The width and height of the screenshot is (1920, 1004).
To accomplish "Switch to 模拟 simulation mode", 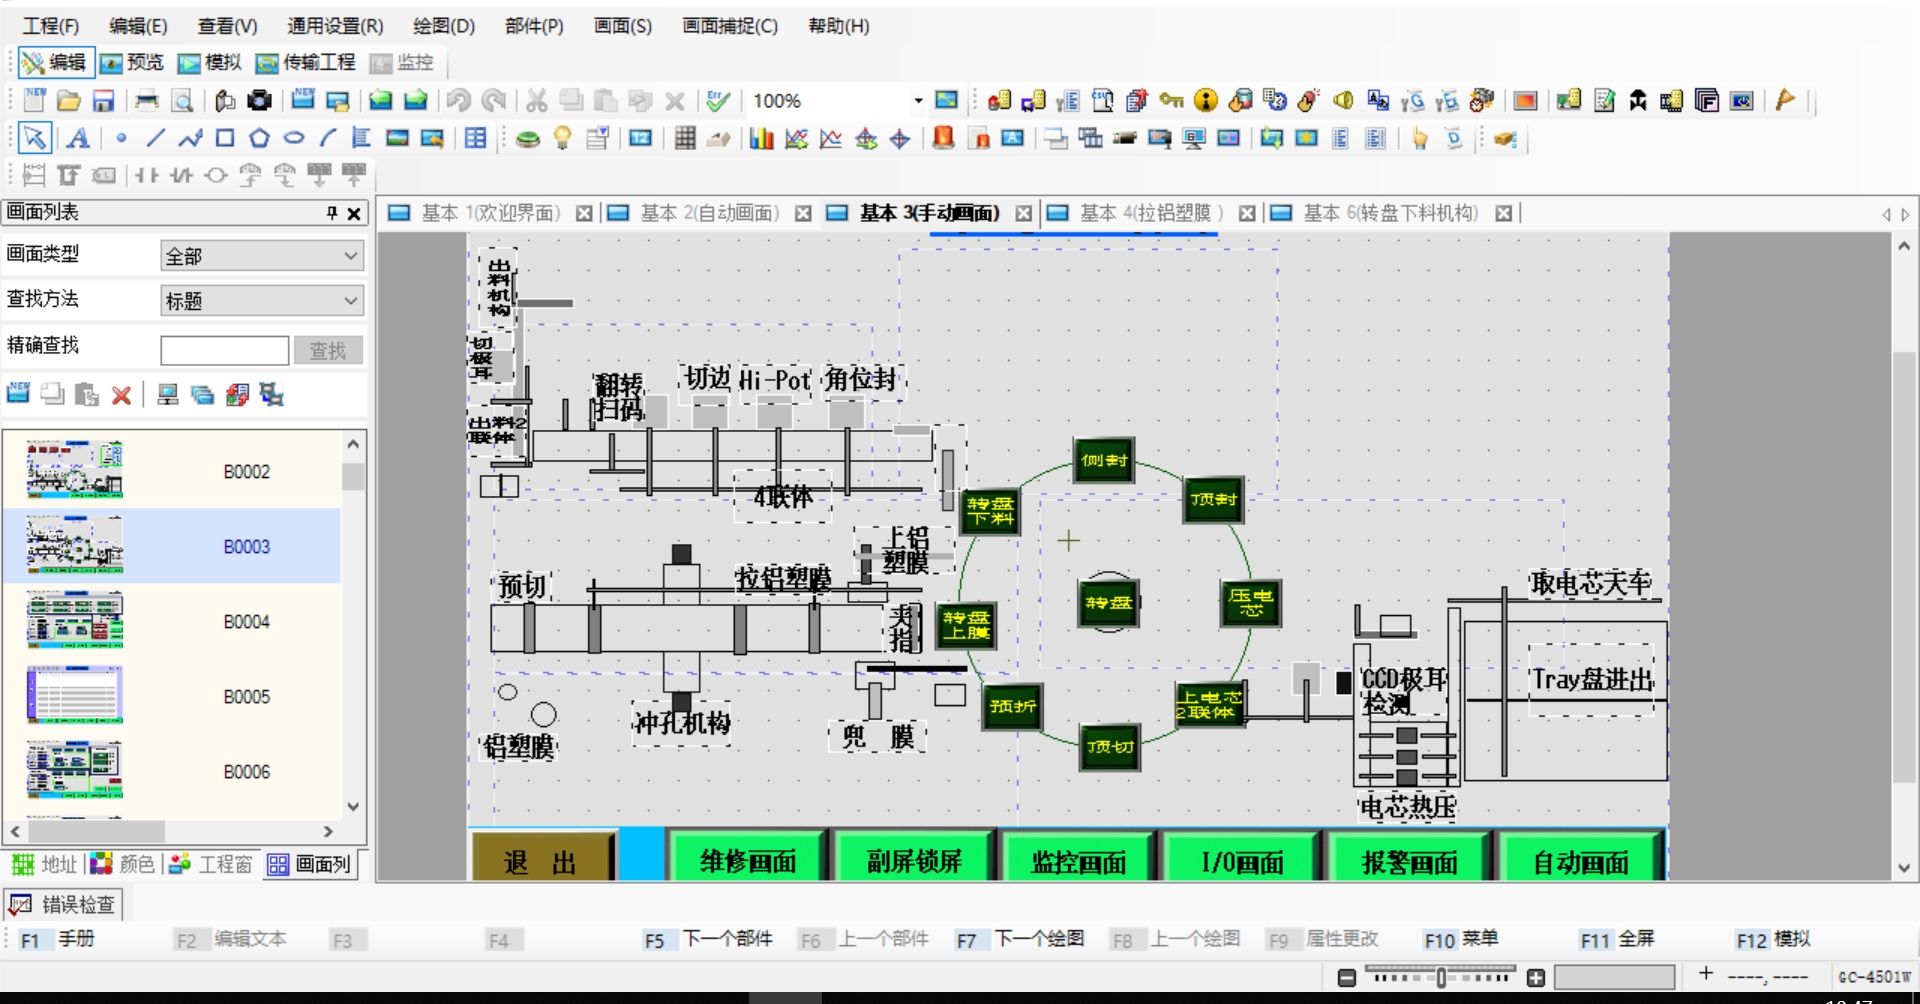I will (210, 62).
